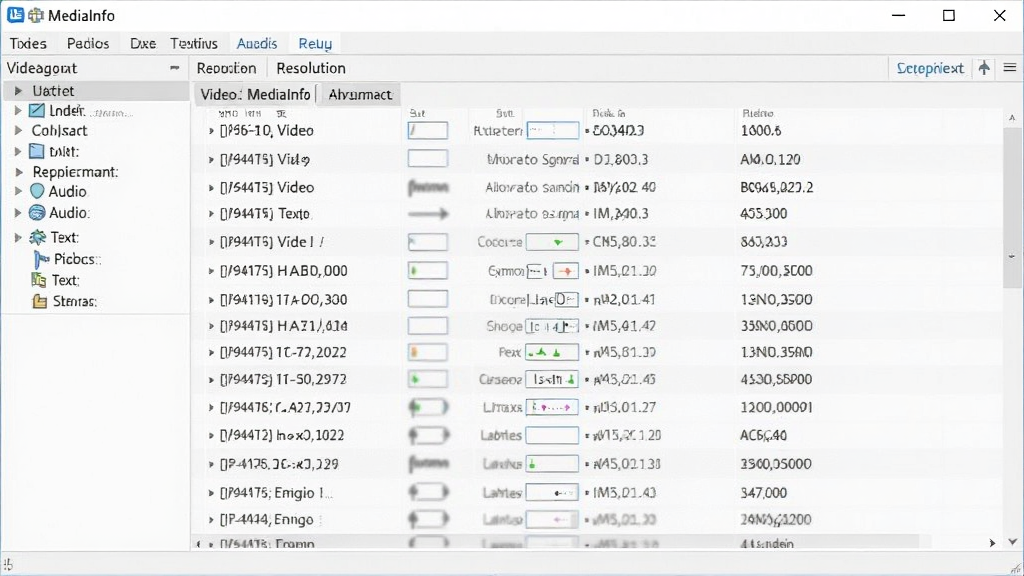Switch to the Video: MediaInfo tab
The image size is (1024, 576).
tap(255, 95)
